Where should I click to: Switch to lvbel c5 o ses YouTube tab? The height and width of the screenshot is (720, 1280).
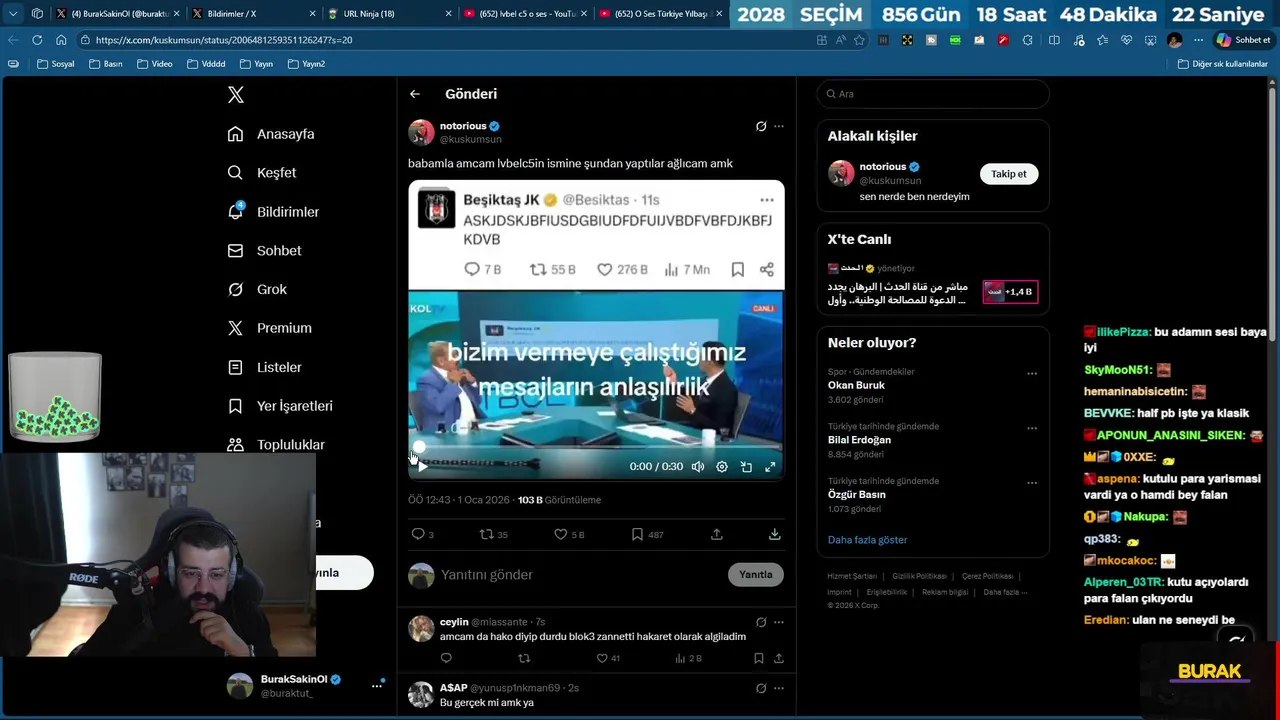click(525, 14)
